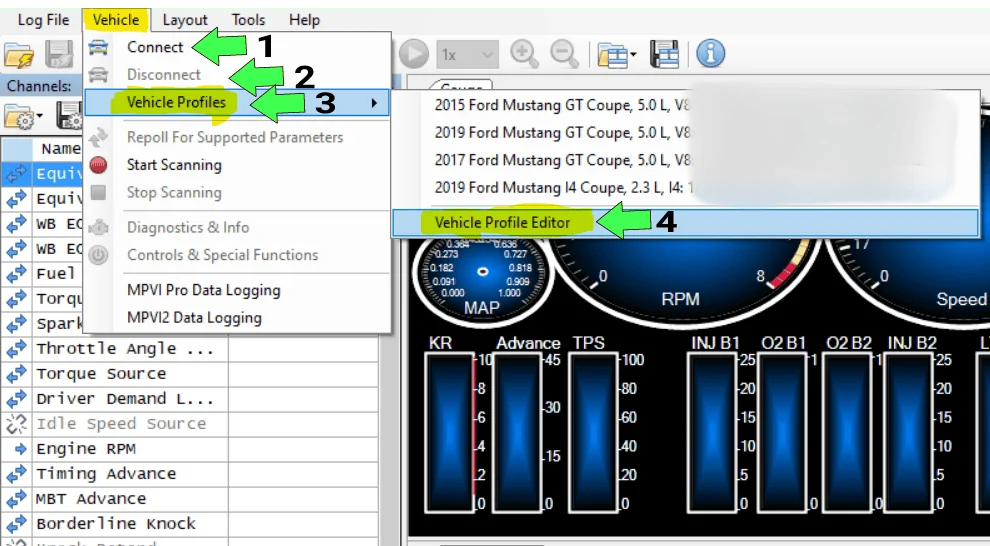Open the Log File menu
This screenshot has height=546, width=990.
pos(43,20)
